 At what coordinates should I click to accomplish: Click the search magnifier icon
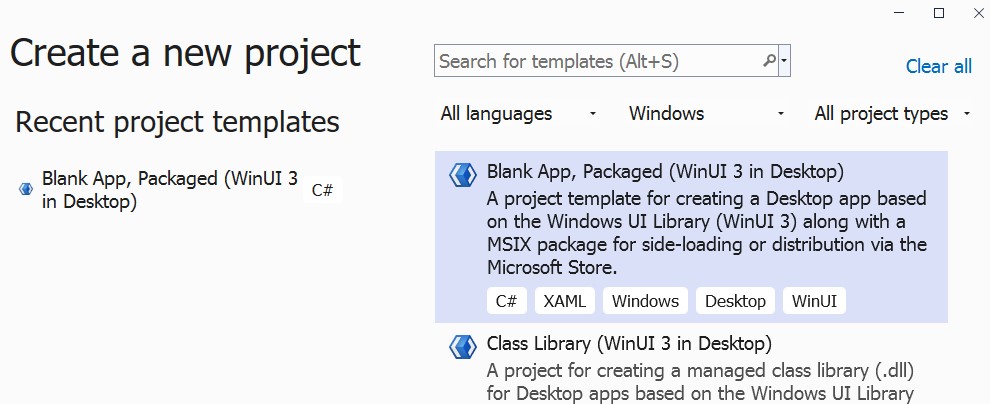point(769,61)
